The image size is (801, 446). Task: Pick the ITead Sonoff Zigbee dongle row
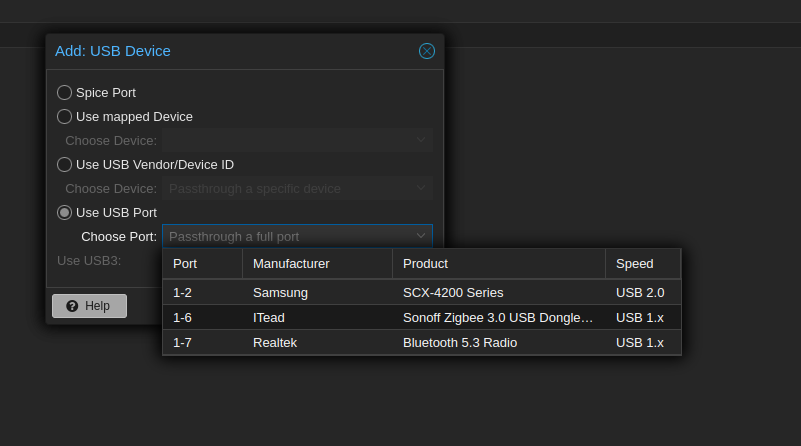click(421, 318)
